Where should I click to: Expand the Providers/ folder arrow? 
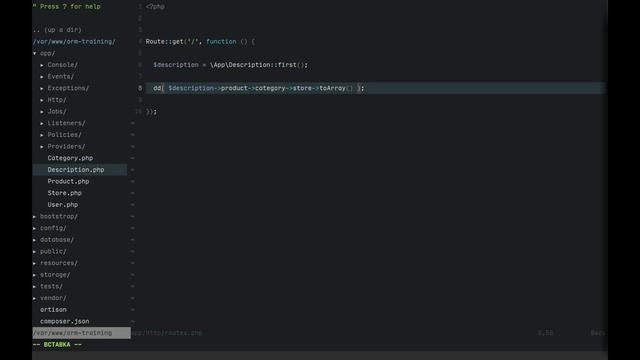[x=42, y=147]
